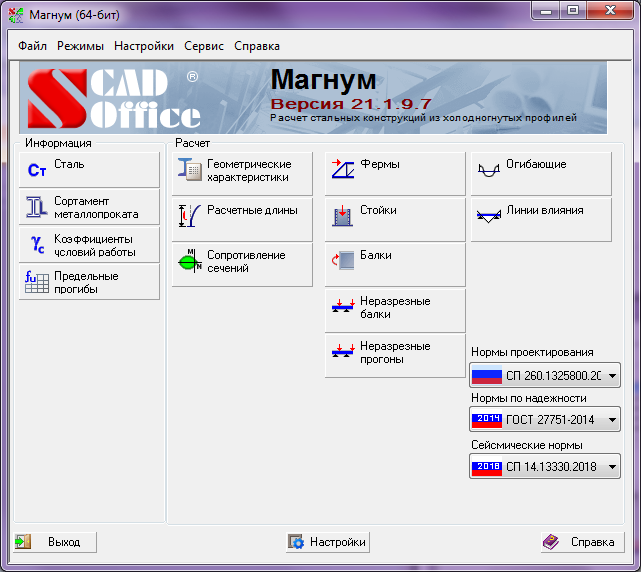Click the 'Нормы проектирования' label
Screen dimensions: 641x573
532,352
